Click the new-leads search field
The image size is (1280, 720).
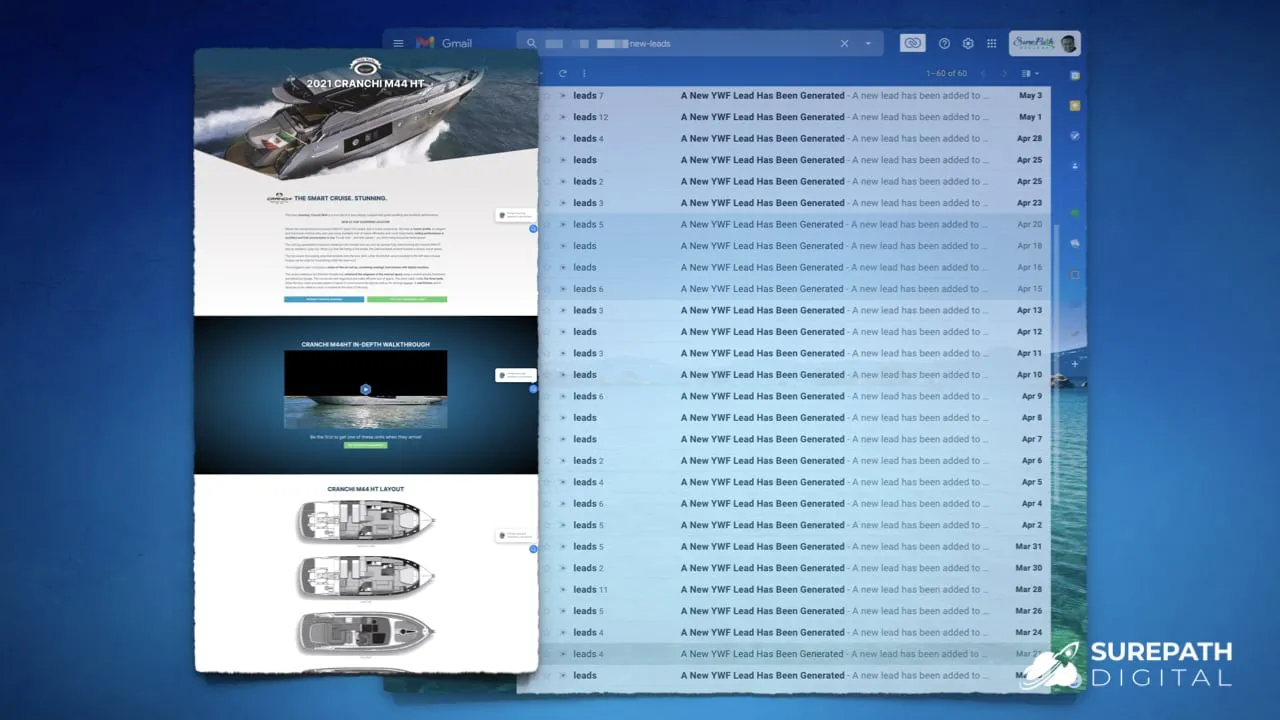coord(690,44)
